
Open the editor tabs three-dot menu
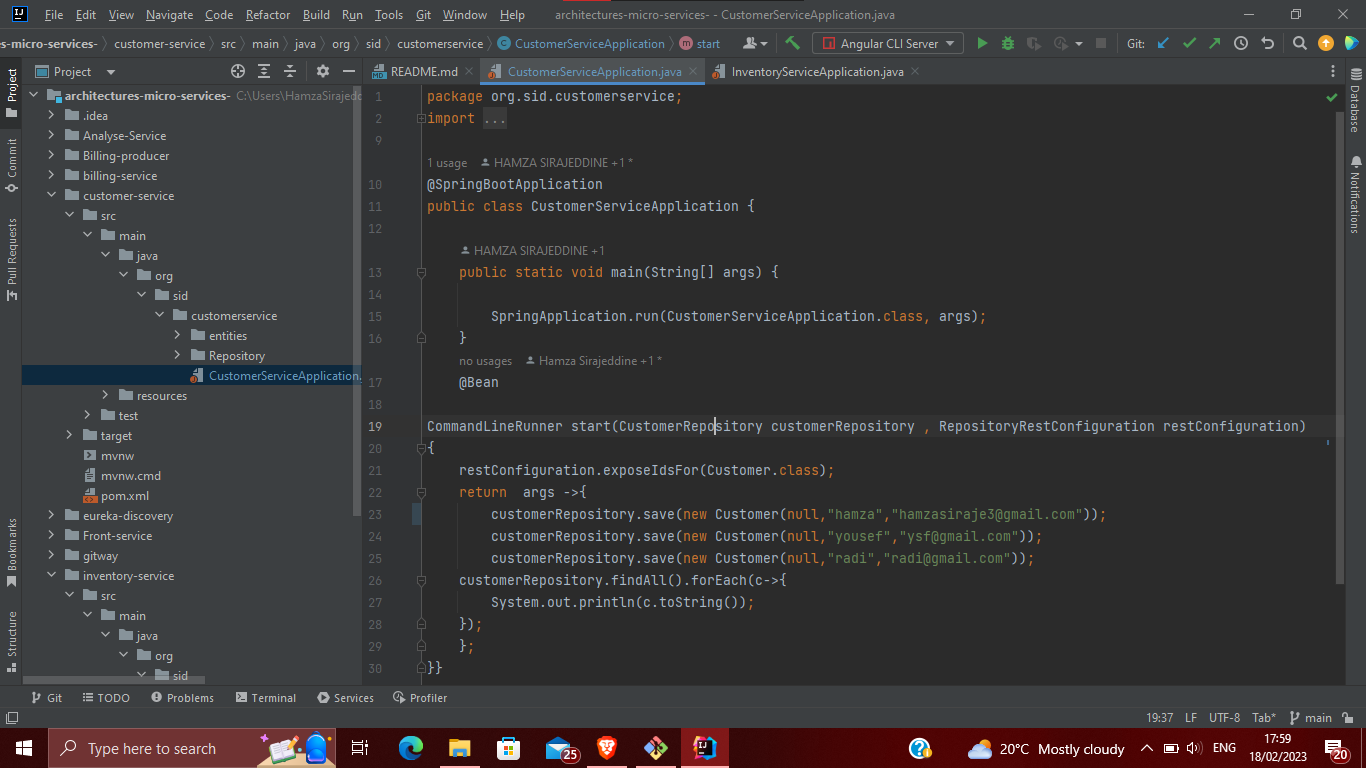point(1332,72)
